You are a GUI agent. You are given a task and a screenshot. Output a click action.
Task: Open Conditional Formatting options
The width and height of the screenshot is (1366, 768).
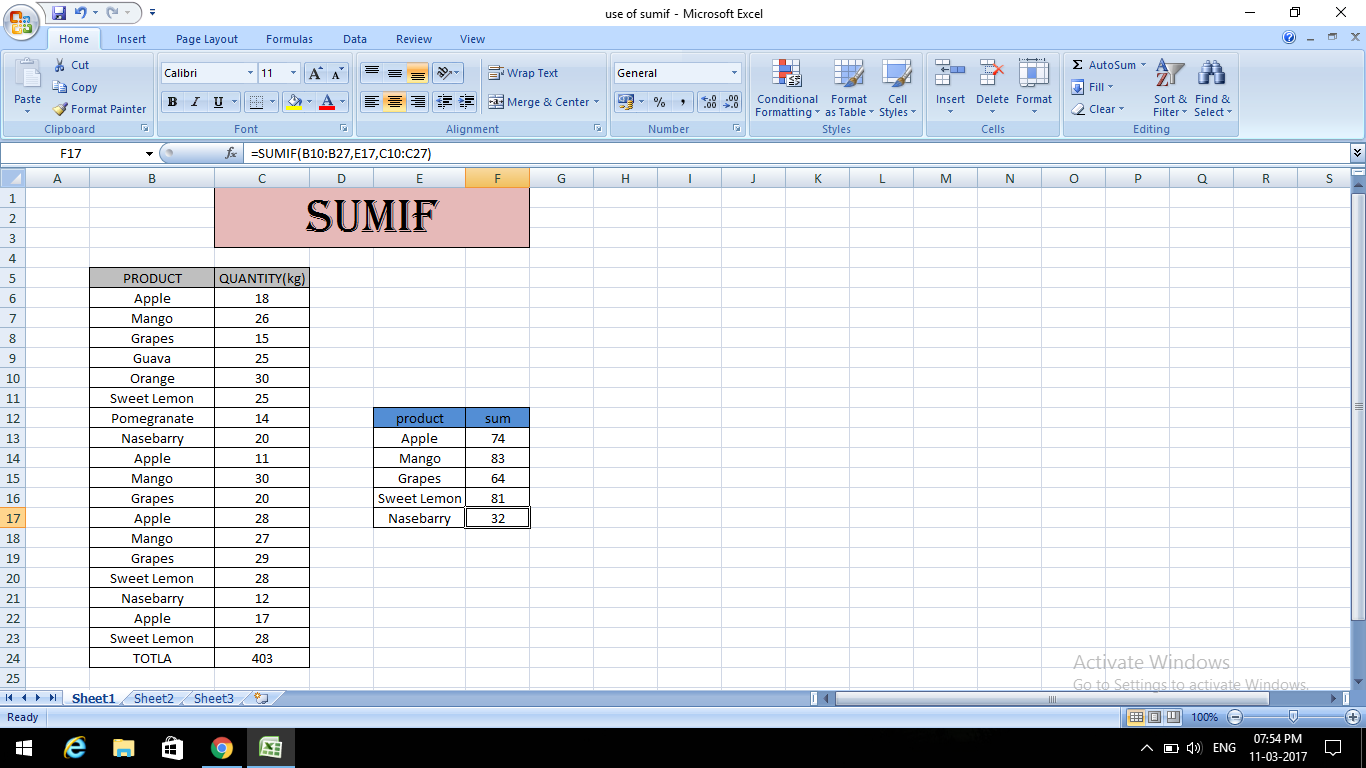click(786, 88)
